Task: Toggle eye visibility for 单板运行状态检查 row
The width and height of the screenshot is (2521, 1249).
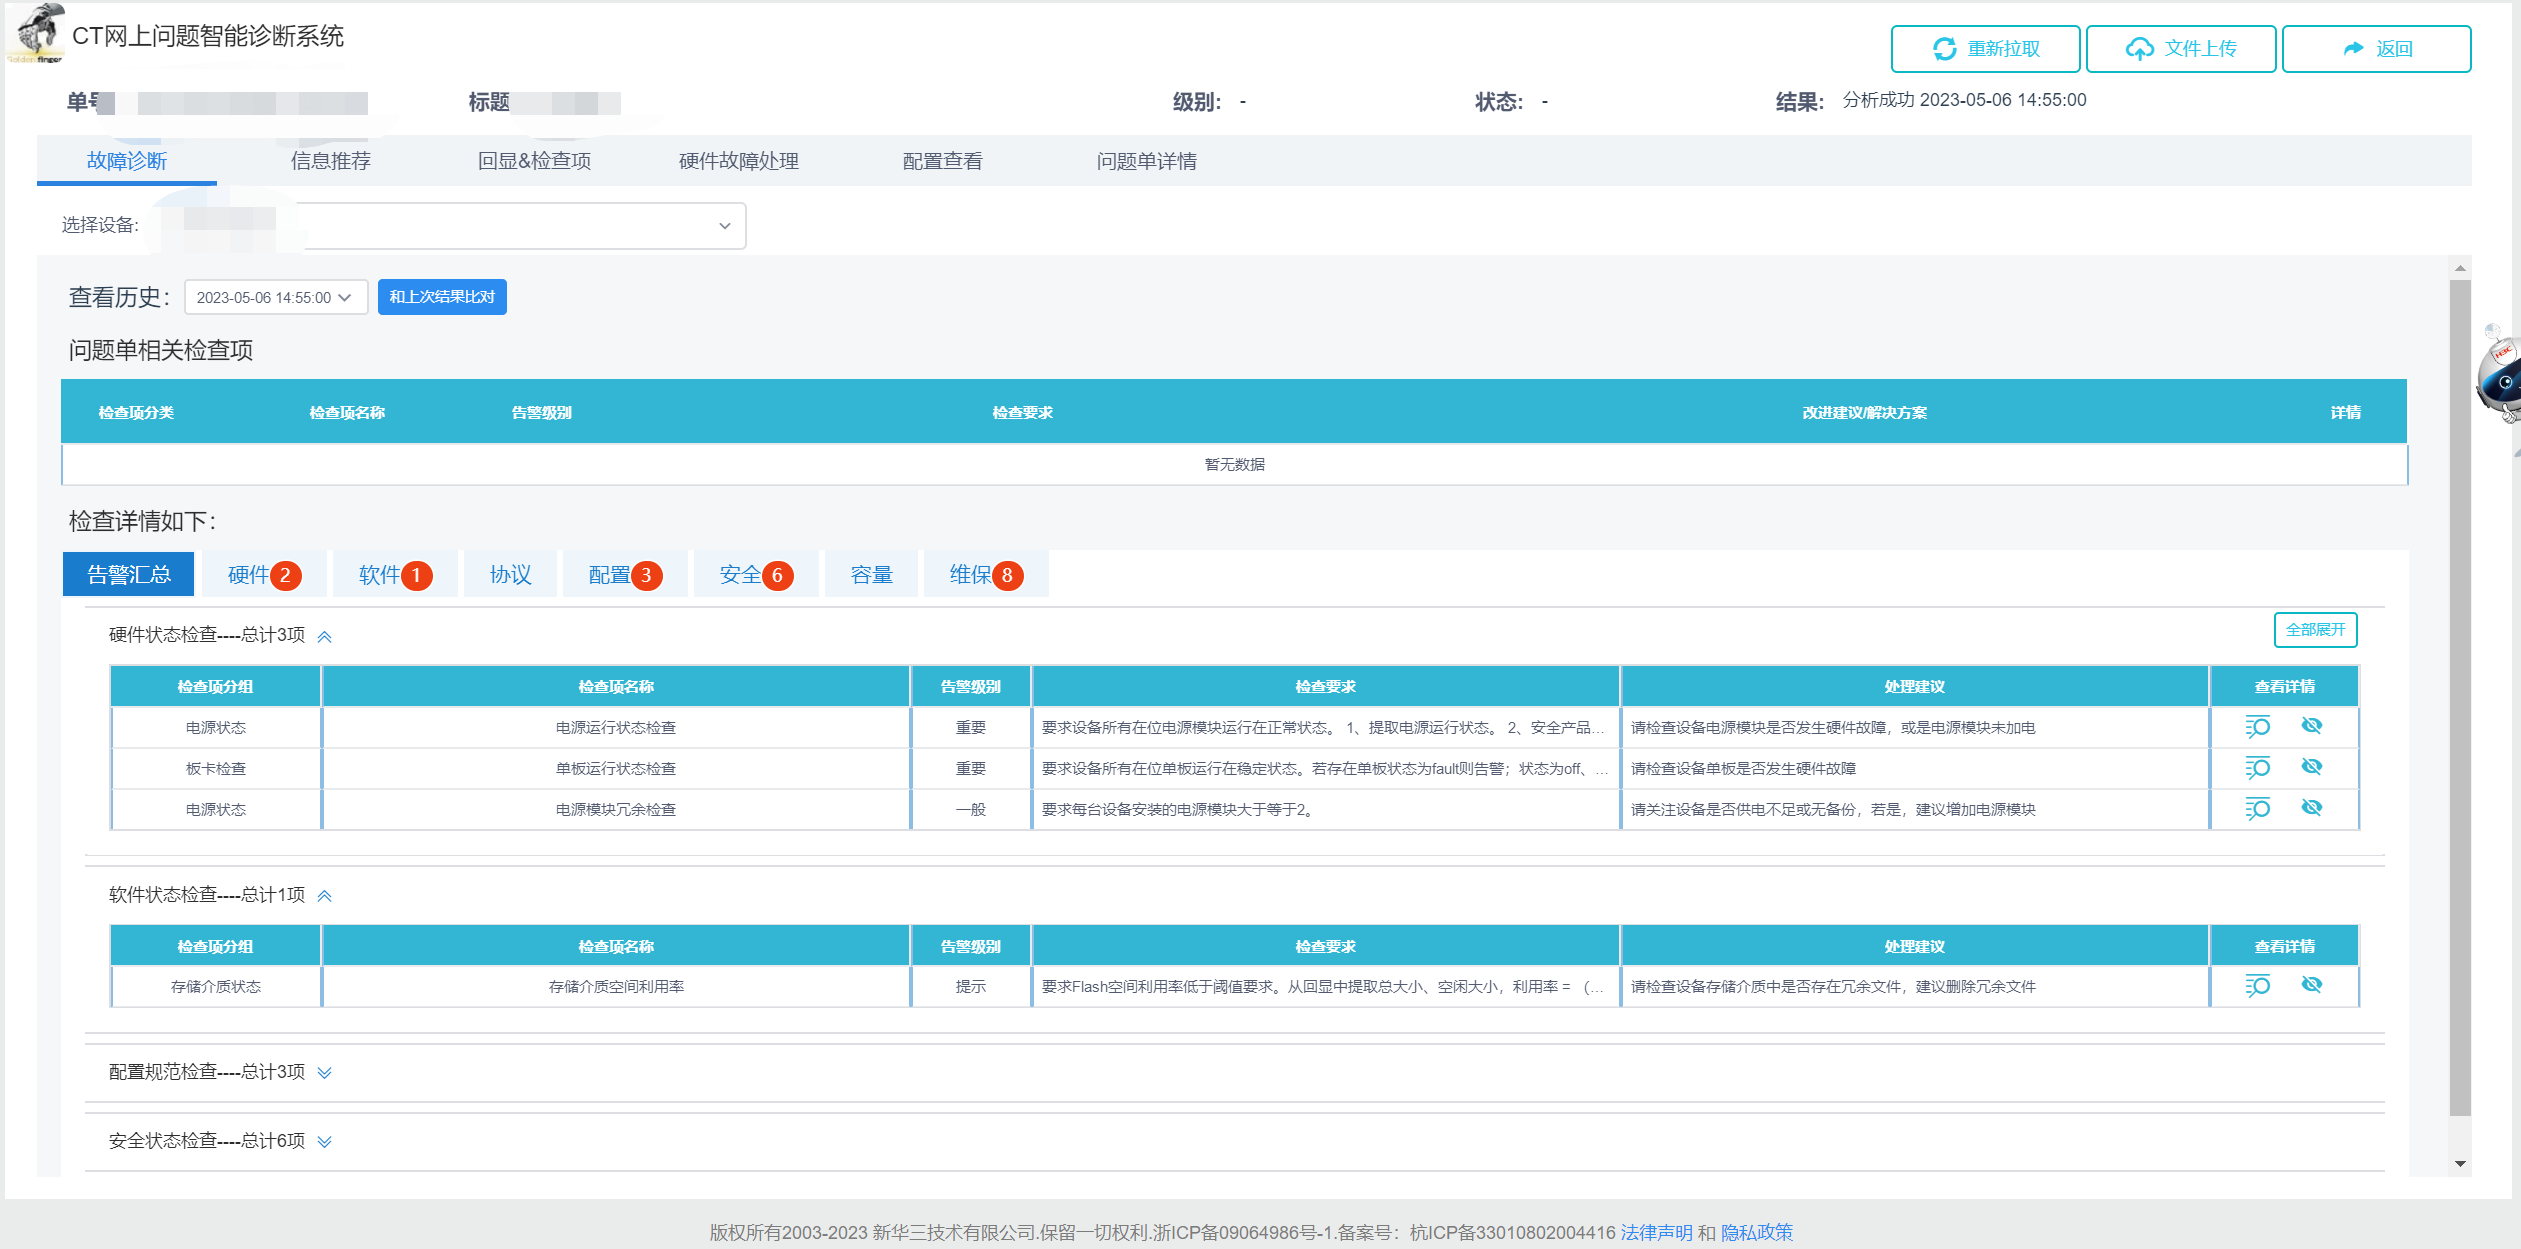Action: pos(2311,767)
